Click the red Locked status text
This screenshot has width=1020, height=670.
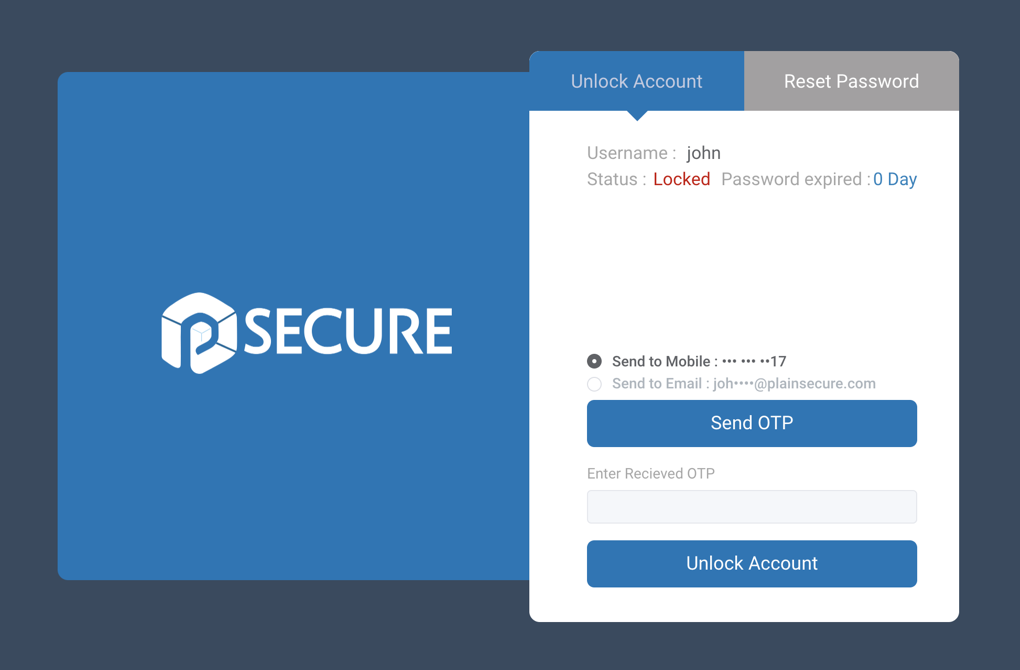682,180
